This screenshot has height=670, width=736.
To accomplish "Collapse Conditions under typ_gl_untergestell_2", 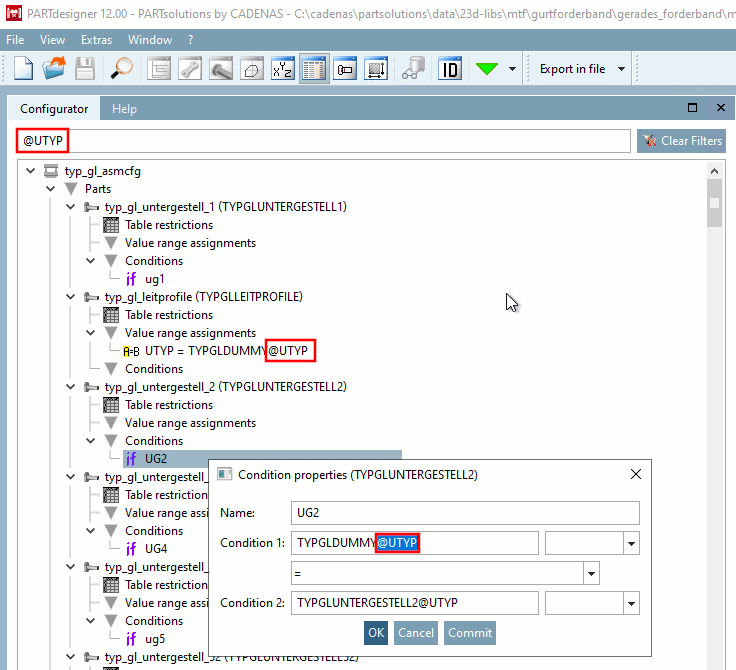I will tap(91, 441).
